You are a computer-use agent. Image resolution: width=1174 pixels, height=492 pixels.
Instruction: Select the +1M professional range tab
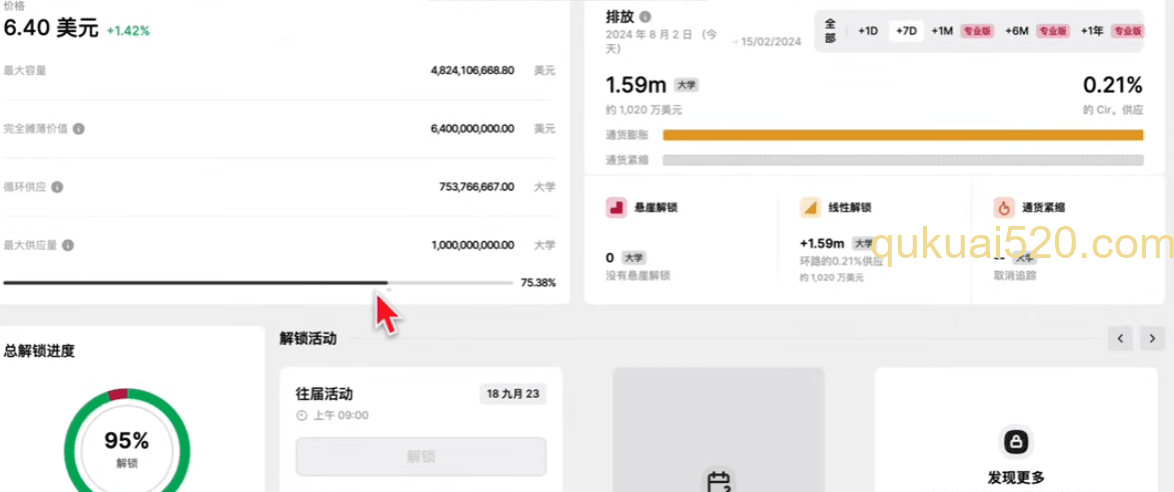[961, 31]
